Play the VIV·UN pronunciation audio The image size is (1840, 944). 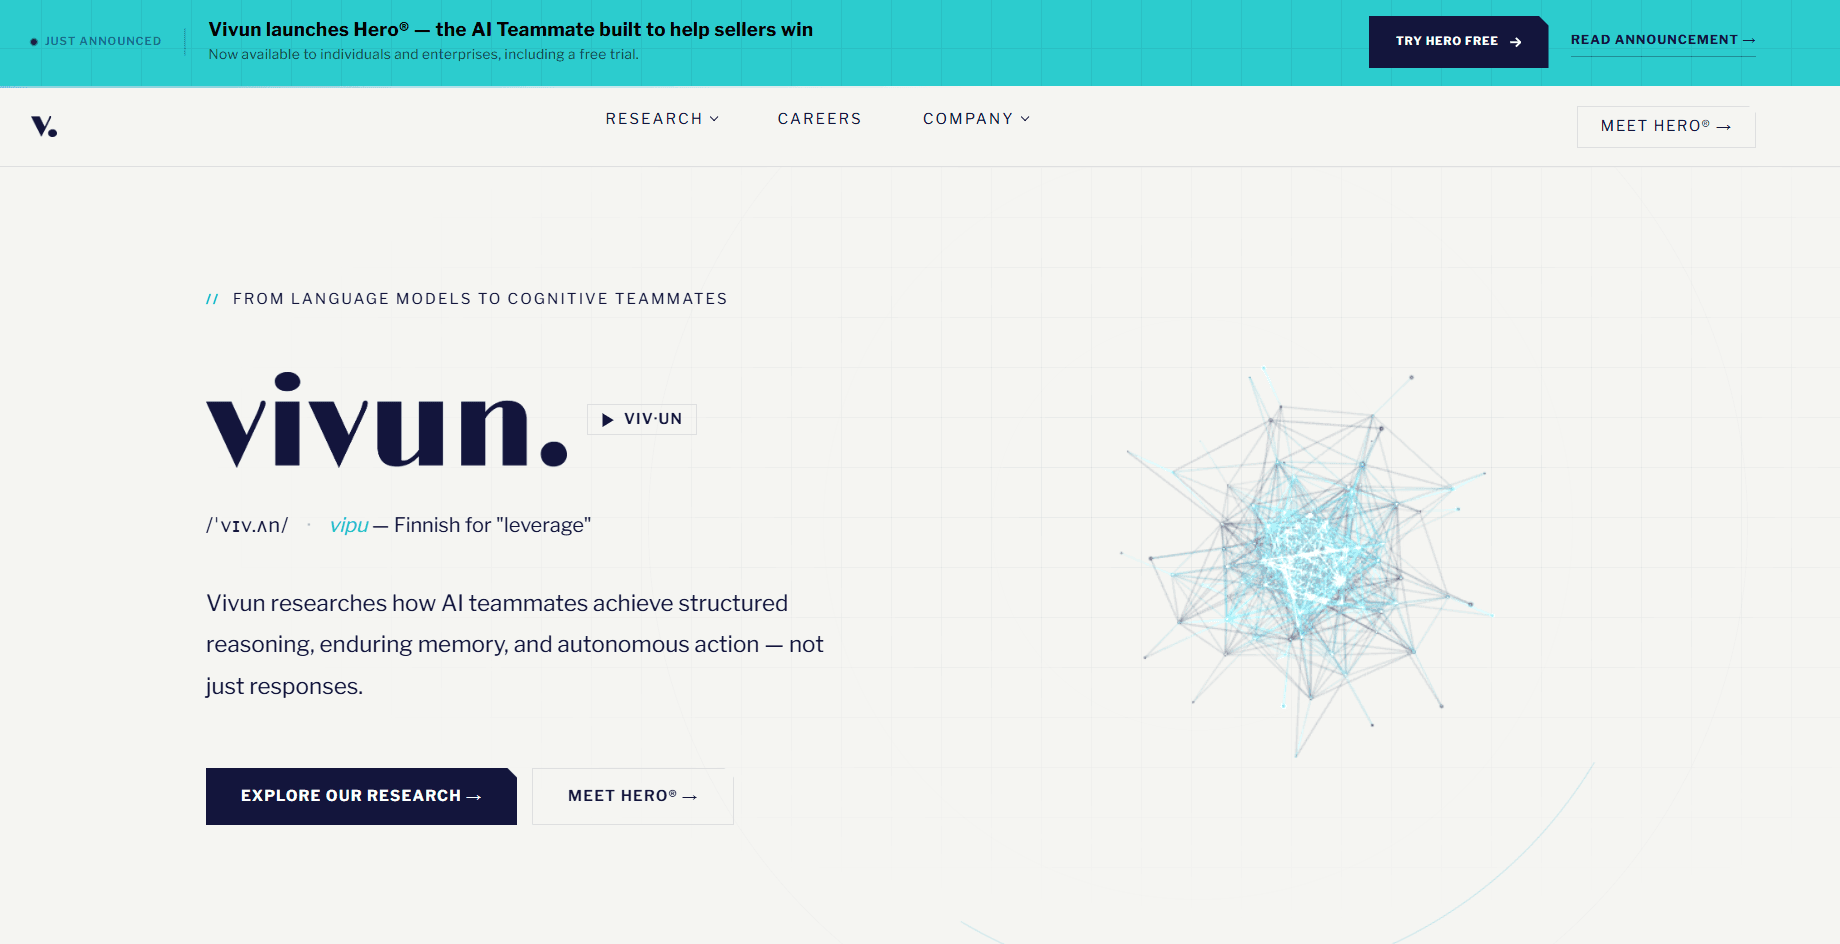click(642, 419)
